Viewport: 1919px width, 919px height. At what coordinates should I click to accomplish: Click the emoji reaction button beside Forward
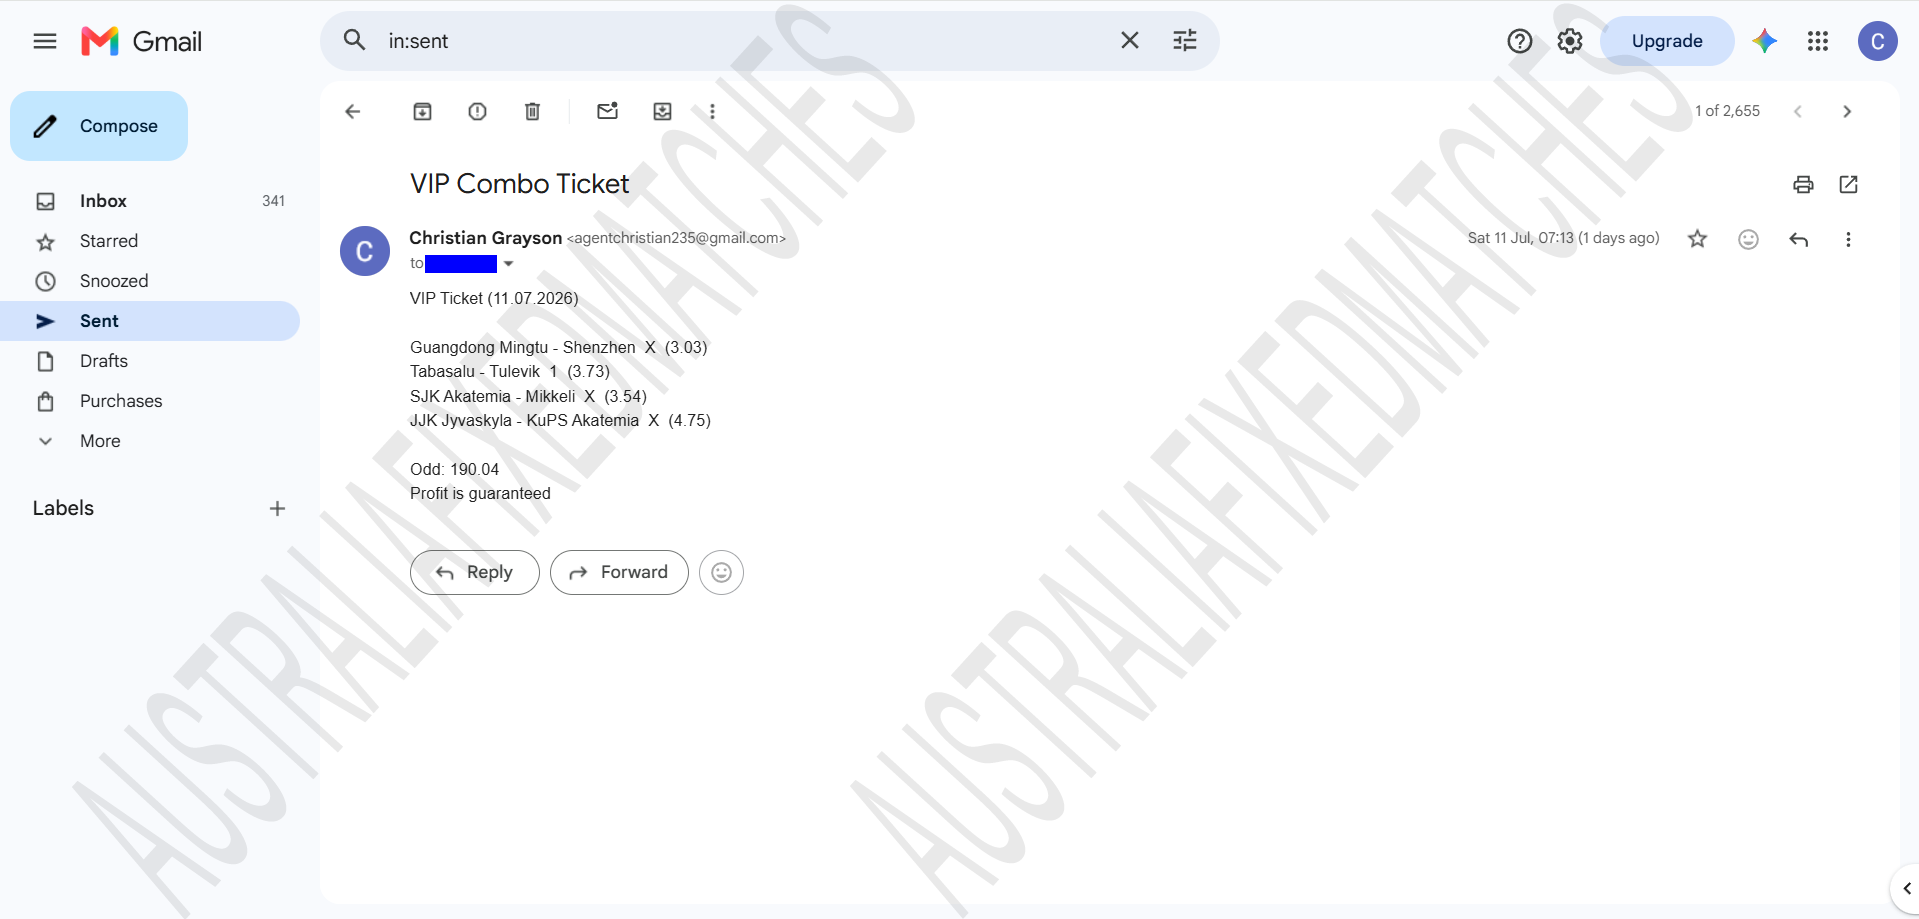(721, 572)
